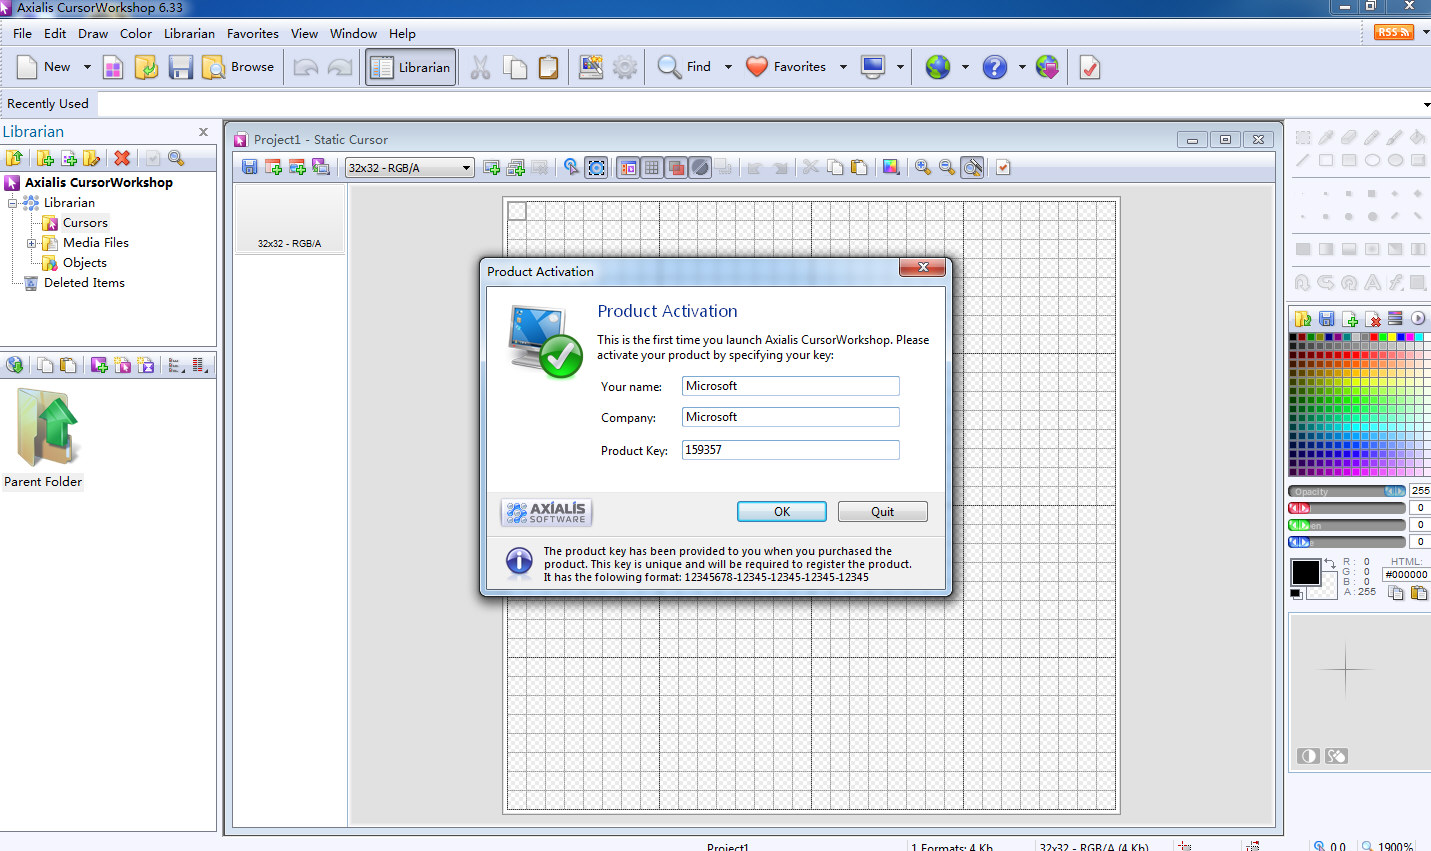The image size is (1431, 851).
Task: Open the Draw menu
Action: tap(93, 33)
